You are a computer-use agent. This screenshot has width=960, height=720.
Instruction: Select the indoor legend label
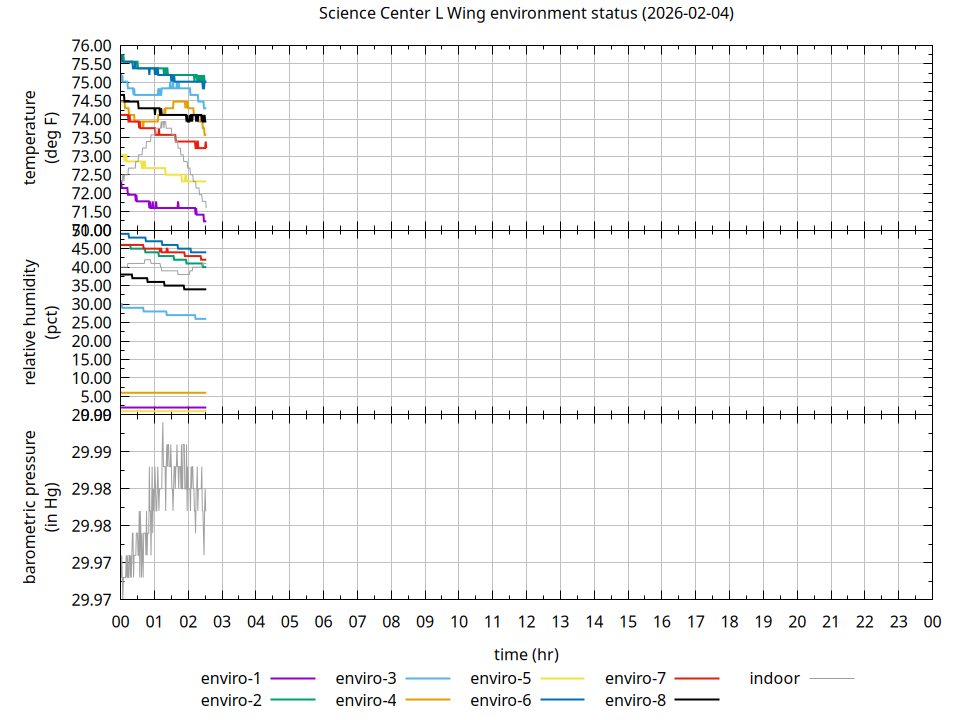774,679
